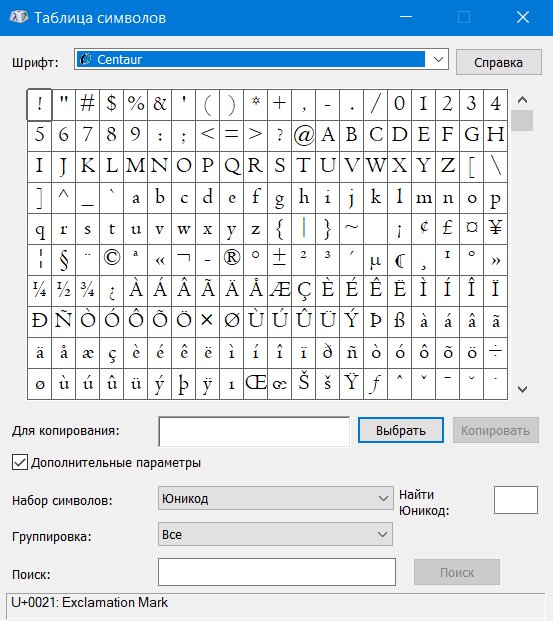Choose the pound sterling £ symbol
Viewport: 553px width, 621px height.
click(x=448, y=229)
